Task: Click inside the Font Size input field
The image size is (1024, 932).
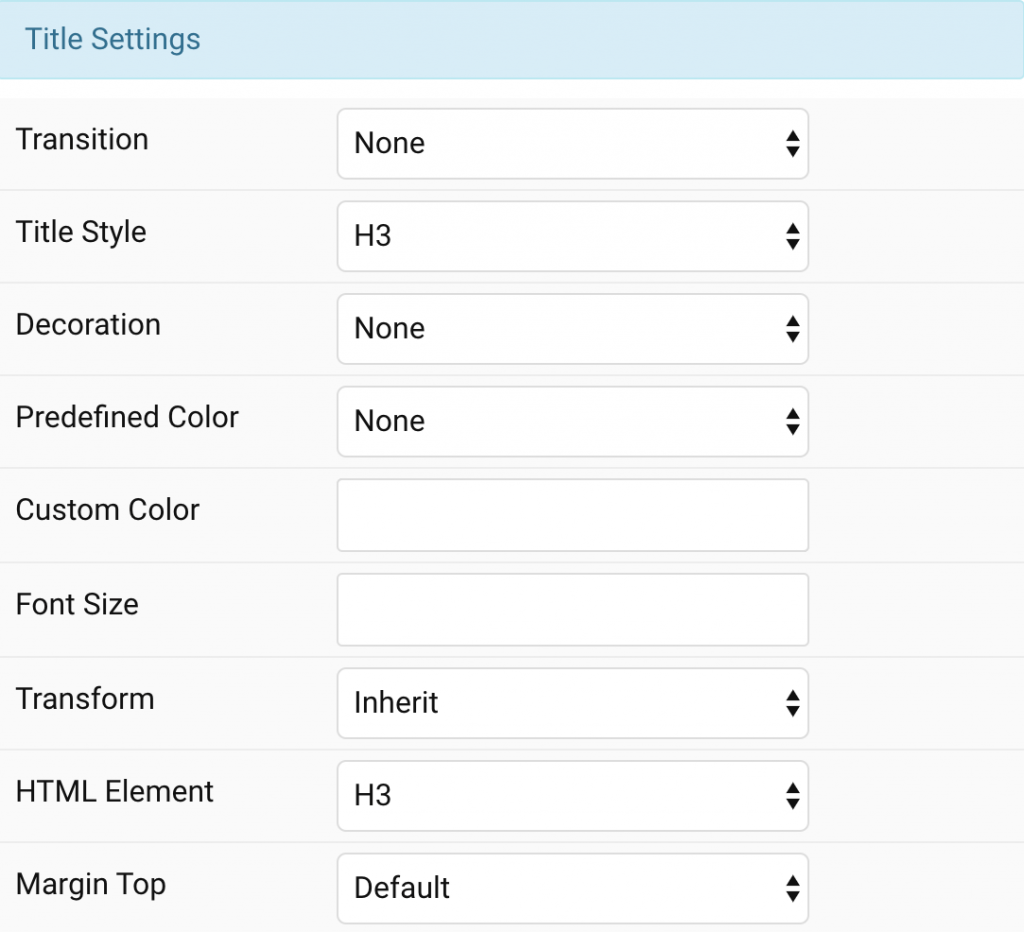Action: coord(573,609)
